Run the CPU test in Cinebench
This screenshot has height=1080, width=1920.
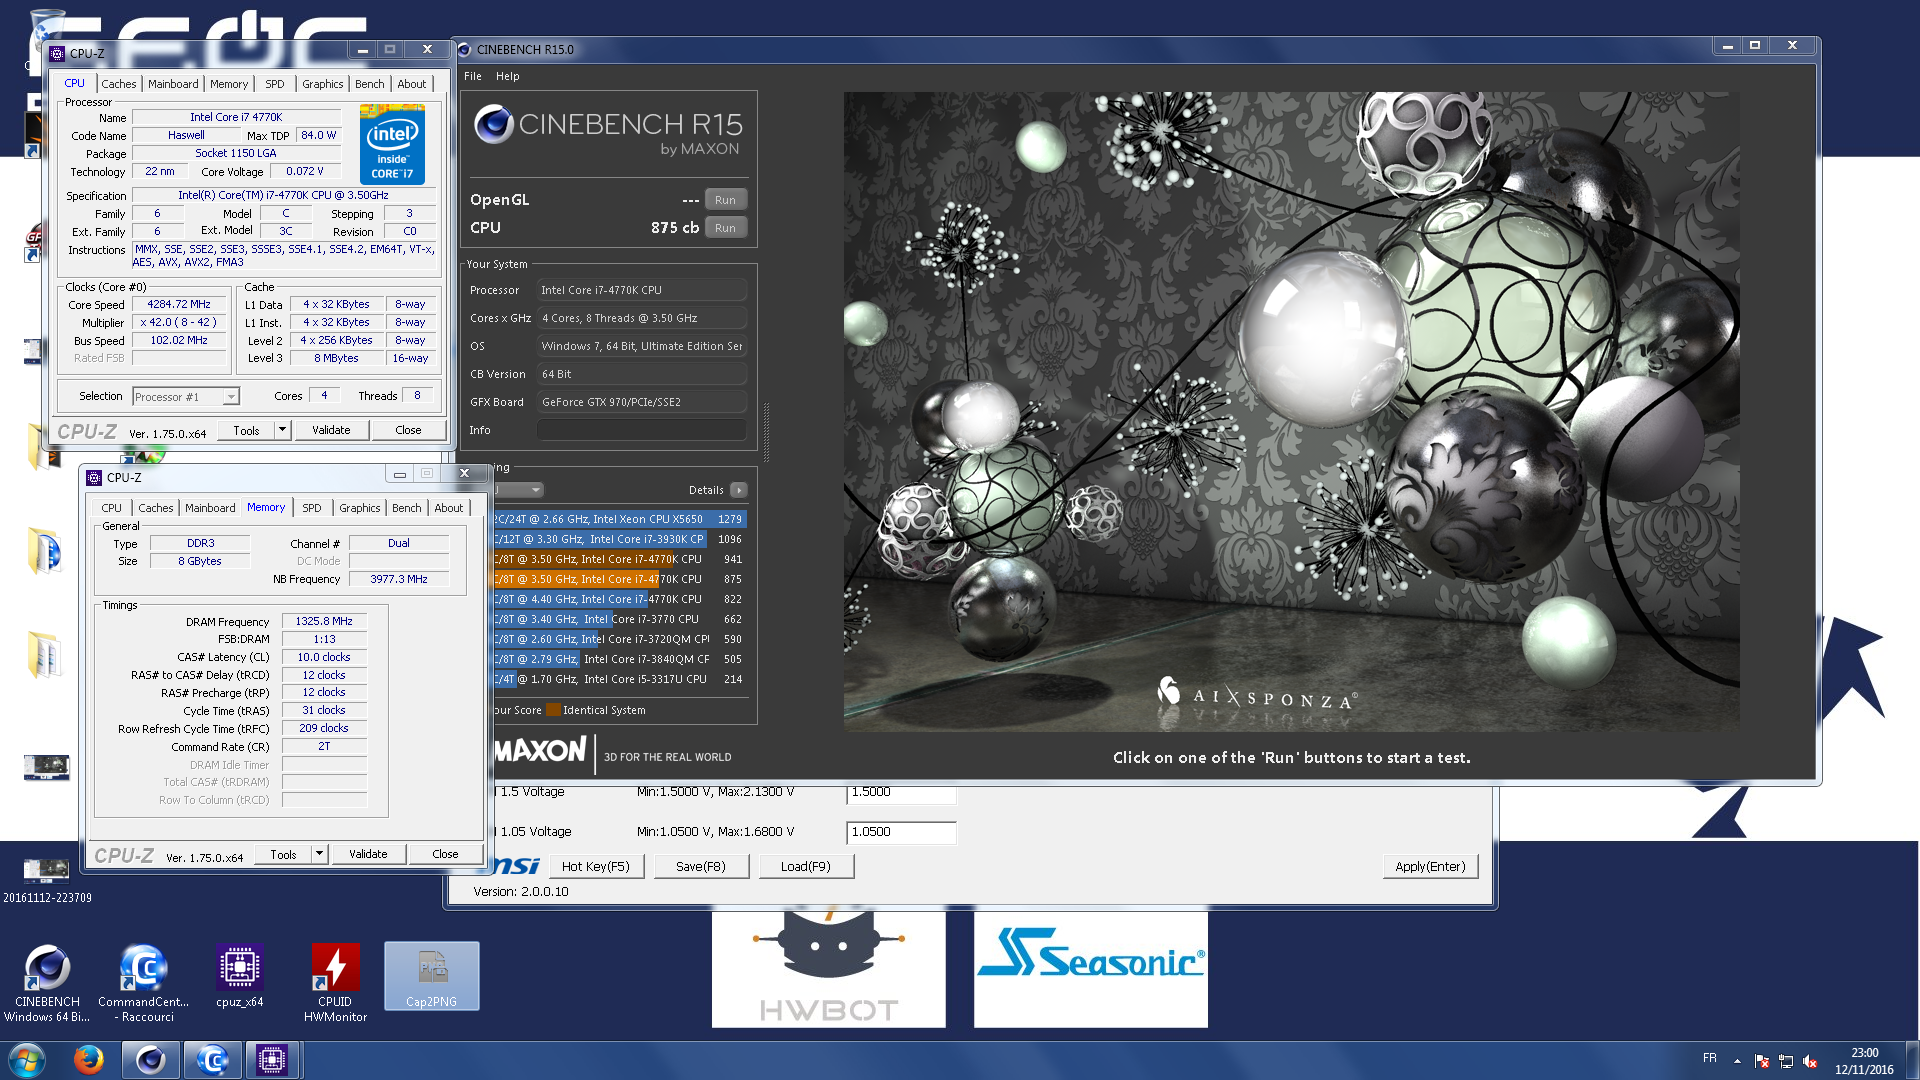(725, 228)
